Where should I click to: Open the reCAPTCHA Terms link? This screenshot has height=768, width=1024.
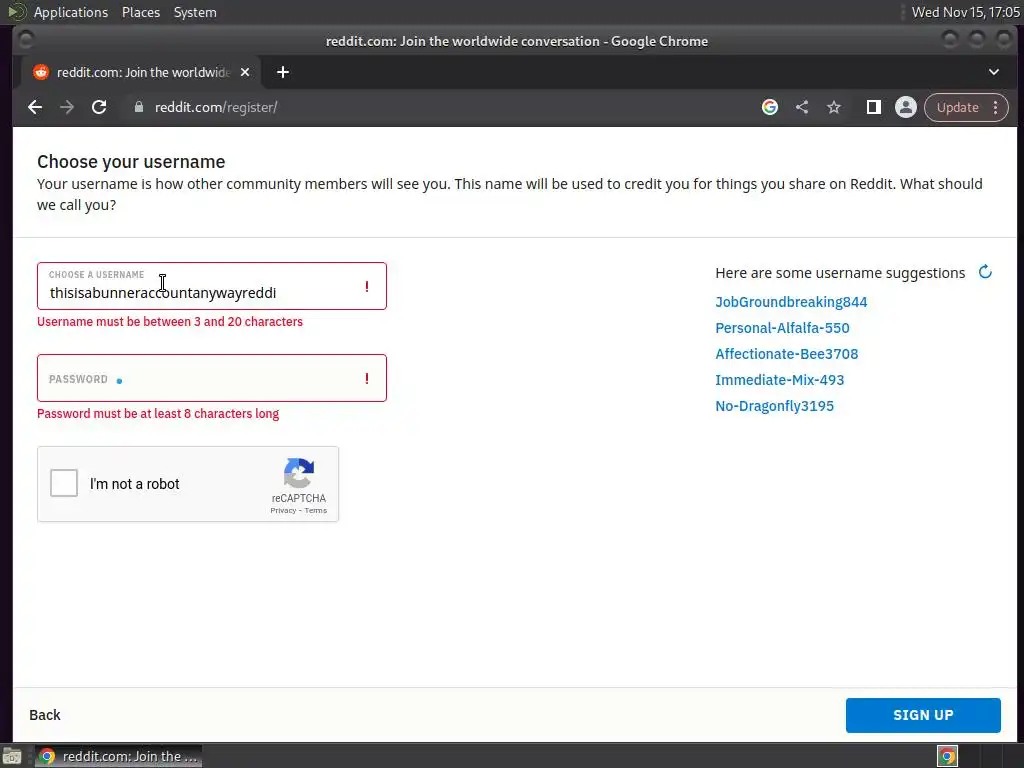coord(315,511)
